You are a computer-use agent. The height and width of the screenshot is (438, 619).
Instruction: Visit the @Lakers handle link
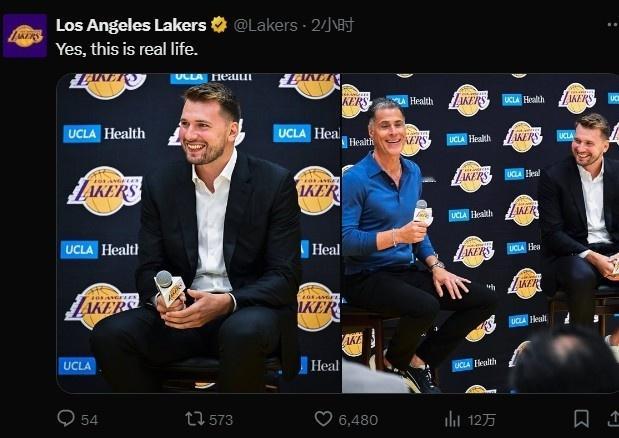[265, 25]
